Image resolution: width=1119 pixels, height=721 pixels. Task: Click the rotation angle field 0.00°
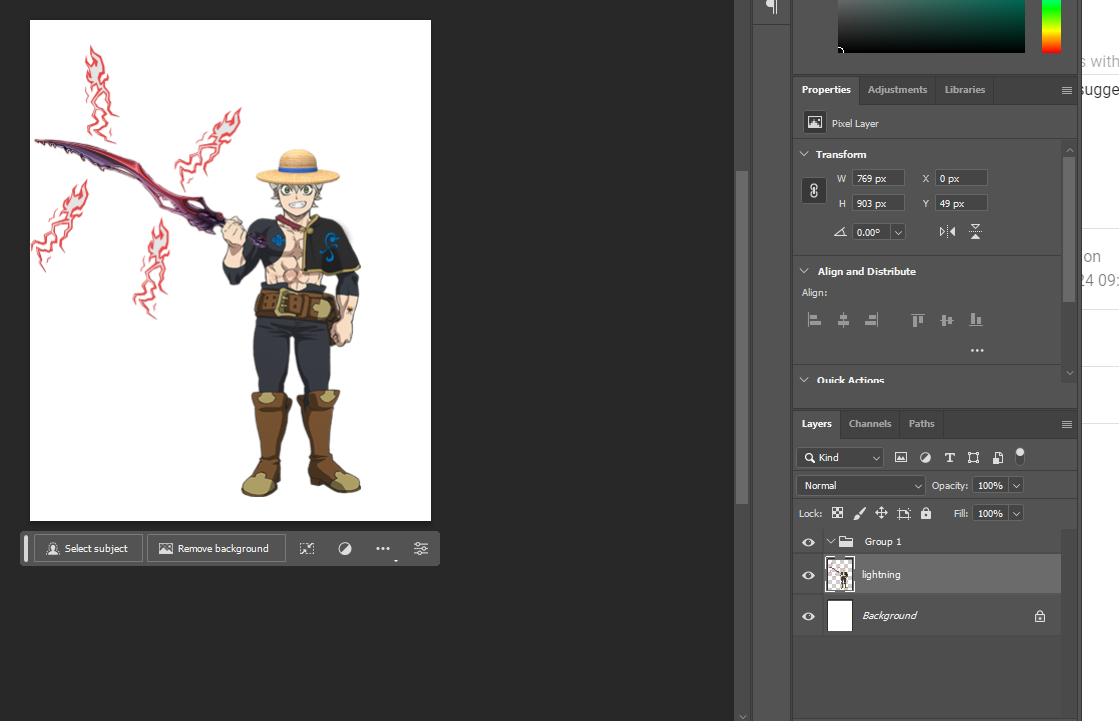(871, 232)
